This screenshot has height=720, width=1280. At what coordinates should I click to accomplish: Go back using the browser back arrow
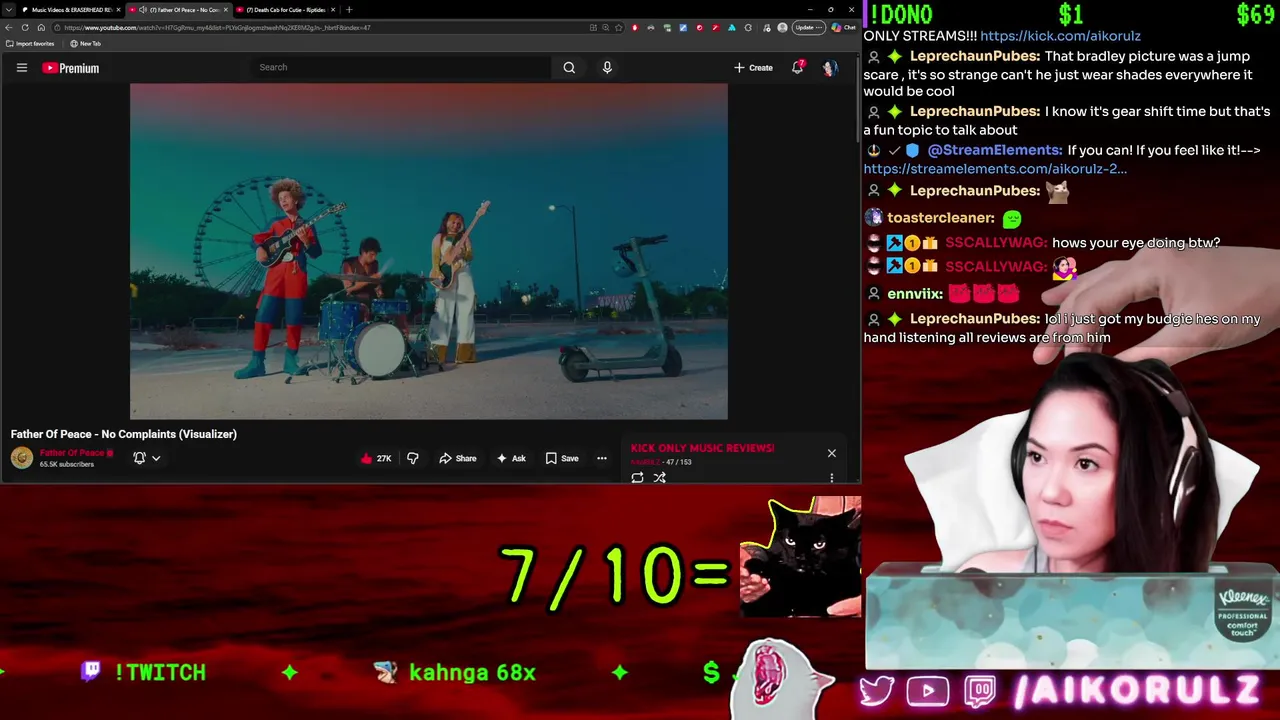pos(10,27)
